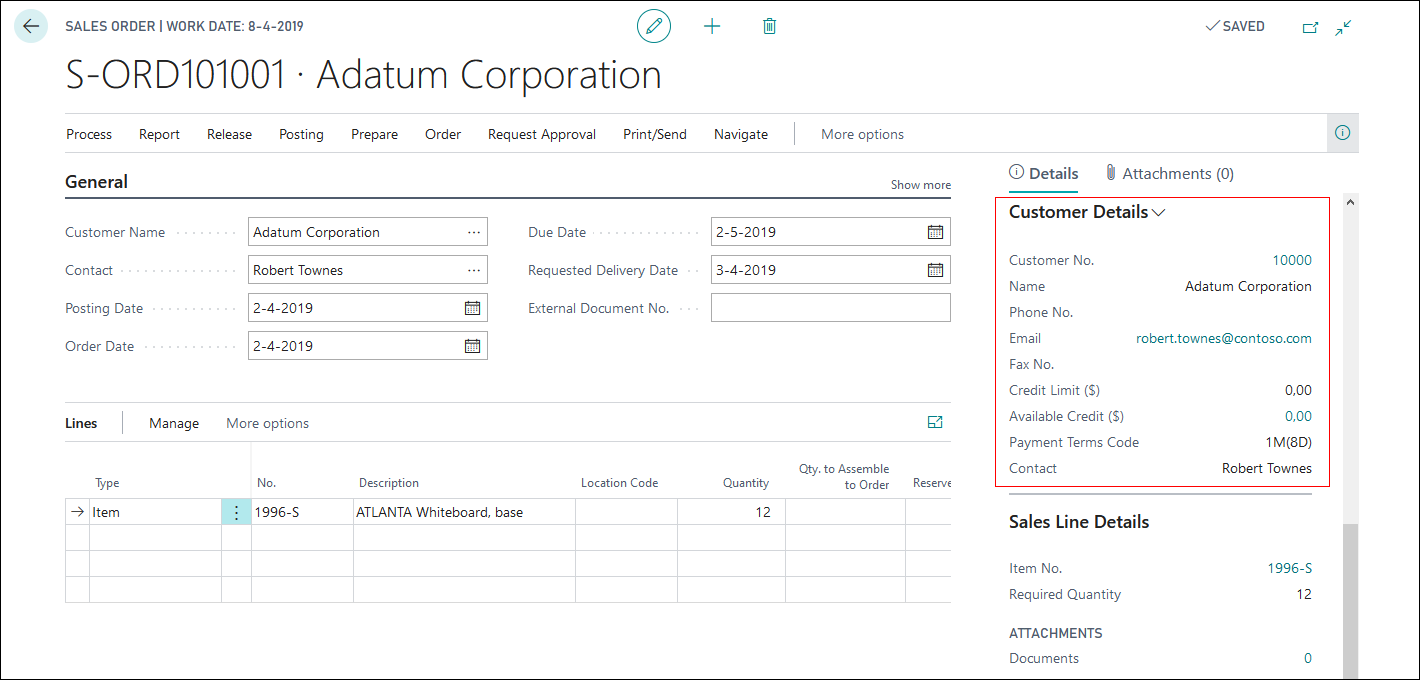Open item 1996-S link in Sales Line Details
The image size is (1420, 680).
(x=1290, y=568)
